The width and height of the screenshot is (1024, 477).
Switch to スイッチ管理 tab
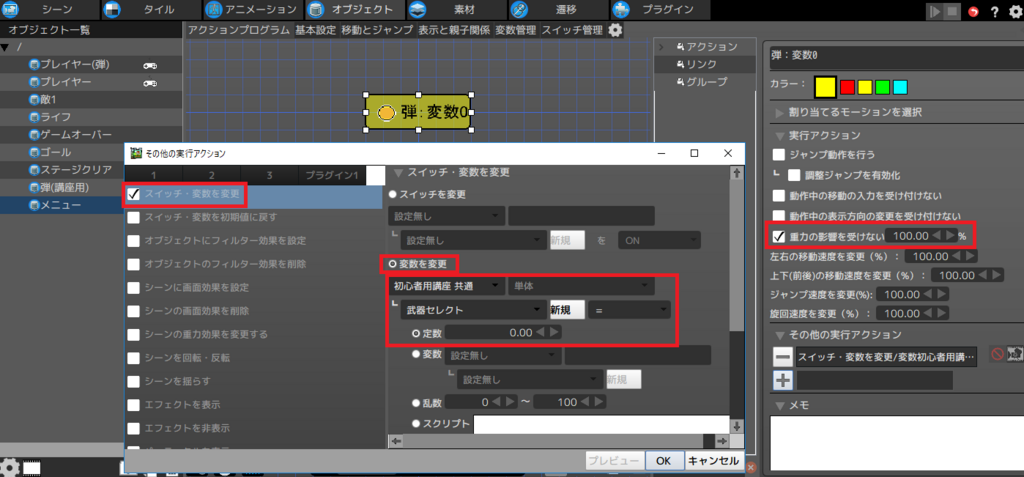click(572, 30)
